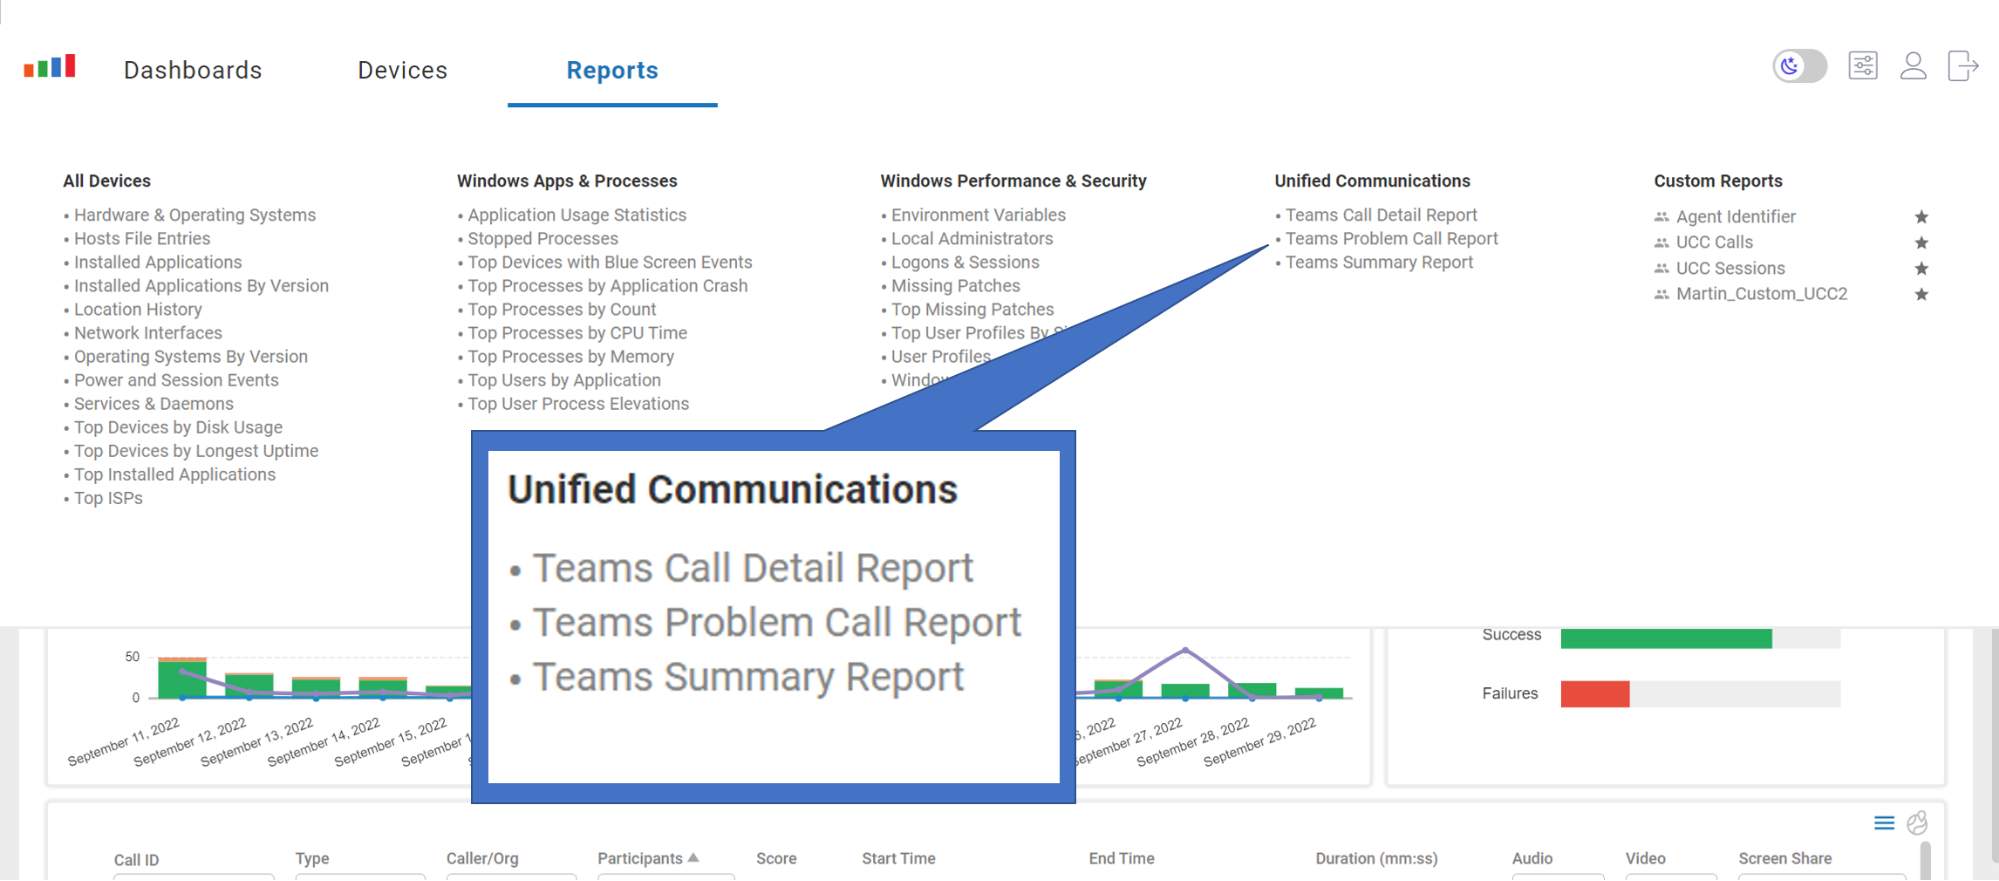This screenshot has width=1999, height=881.
Task: Open Location History report
Action: (x=138, y=310)
